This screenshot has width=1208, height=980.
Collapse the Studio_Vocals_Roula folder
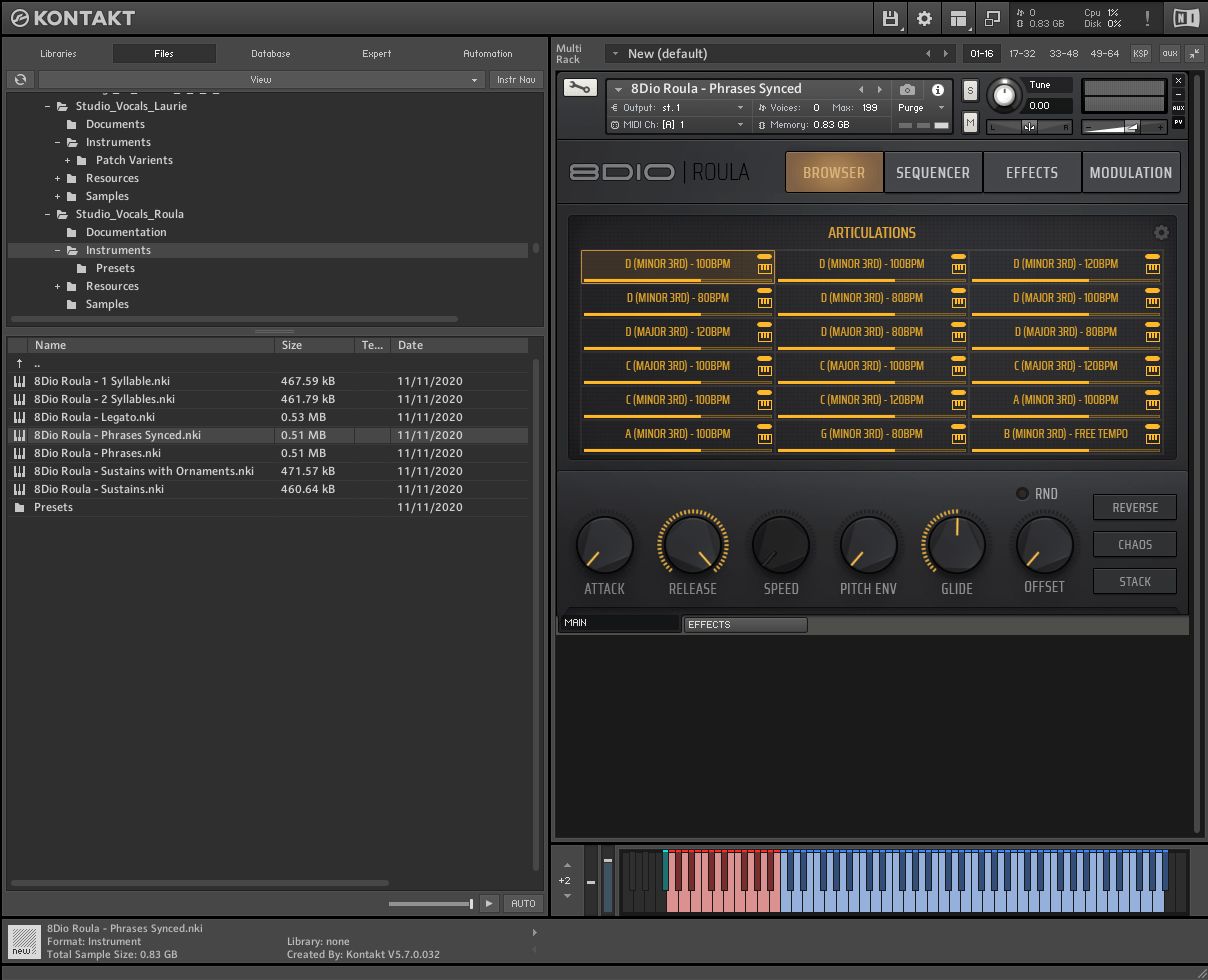[x=47, y=214]
